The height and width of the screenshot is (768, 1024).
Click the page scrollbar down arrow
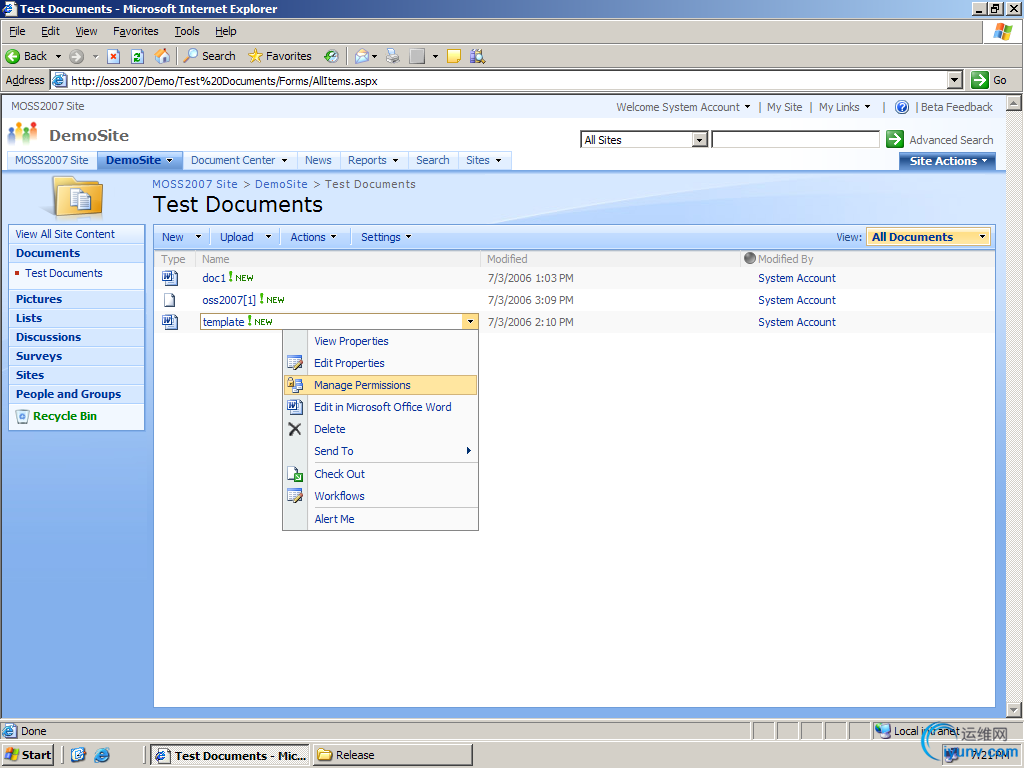click(x=1014, y=709)
